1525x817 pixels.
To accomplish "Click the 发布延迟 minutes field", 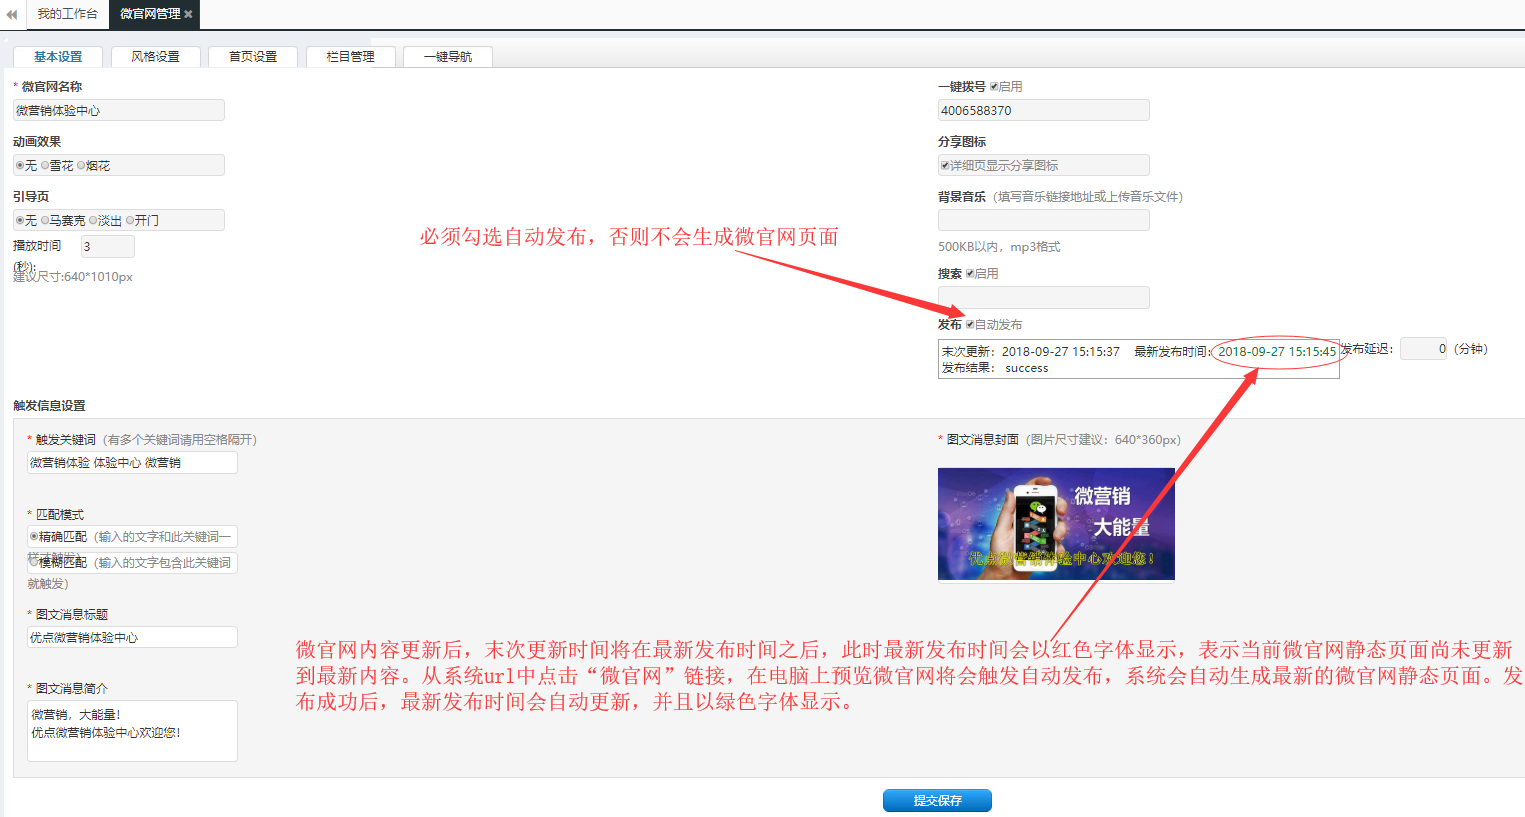I will [1424, 348].
